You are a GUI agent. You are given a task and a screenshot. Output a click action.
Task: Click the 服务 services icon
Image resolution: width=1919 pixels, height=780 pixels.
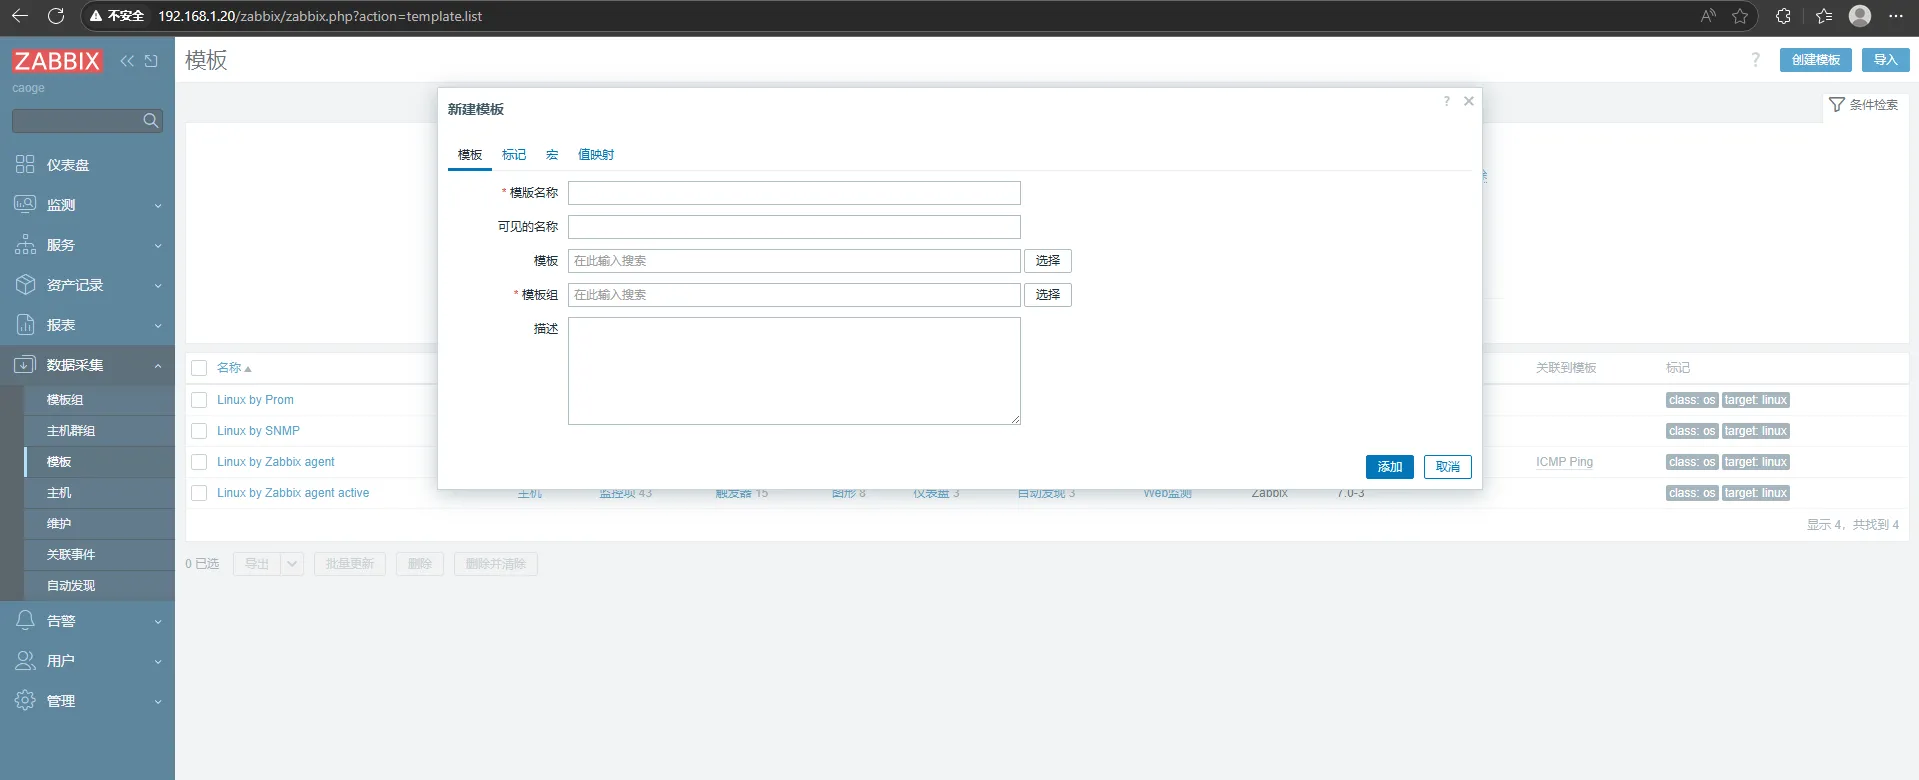pyautogui.click(x=25, y=244)
